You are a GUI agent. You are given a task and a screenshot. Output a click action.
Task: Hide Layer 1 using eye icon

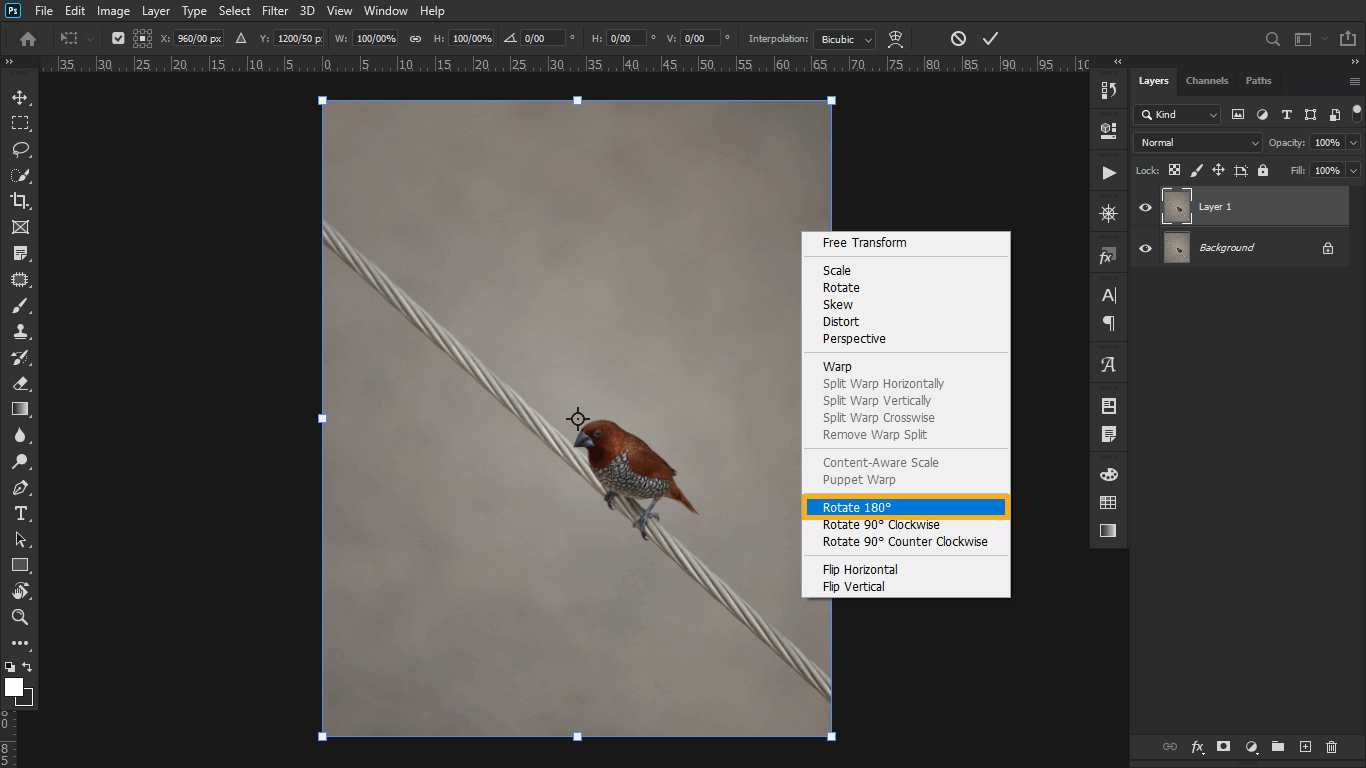point(1145,207)
